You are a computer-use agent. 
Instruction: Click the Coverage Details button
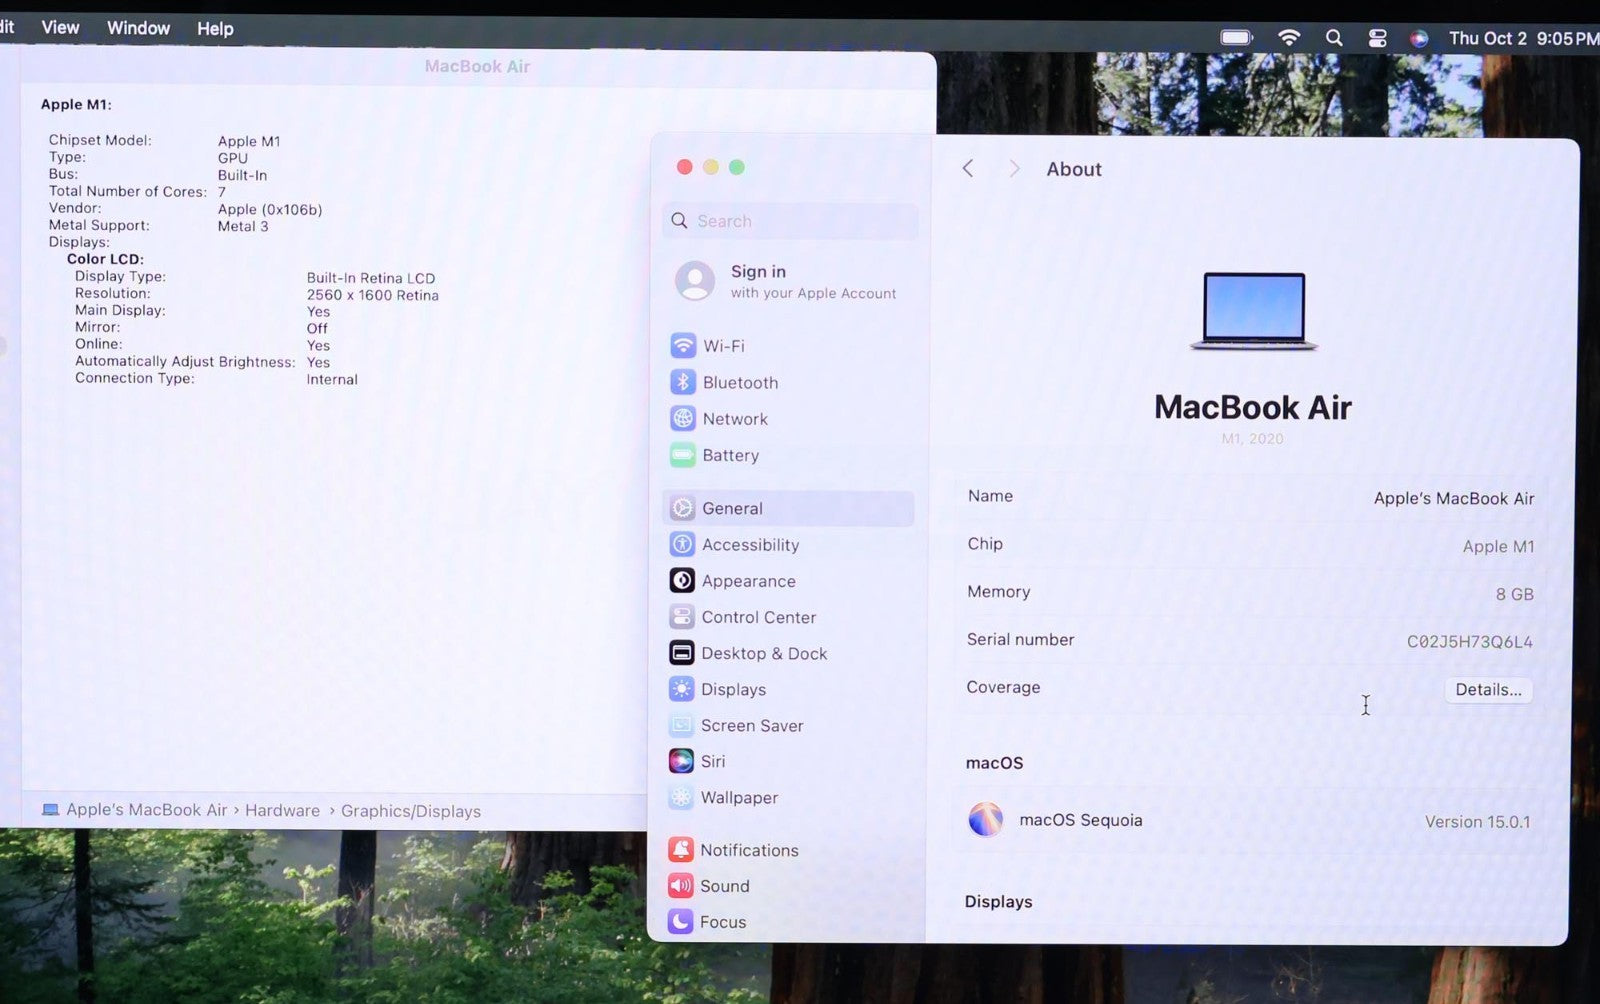1487,690
